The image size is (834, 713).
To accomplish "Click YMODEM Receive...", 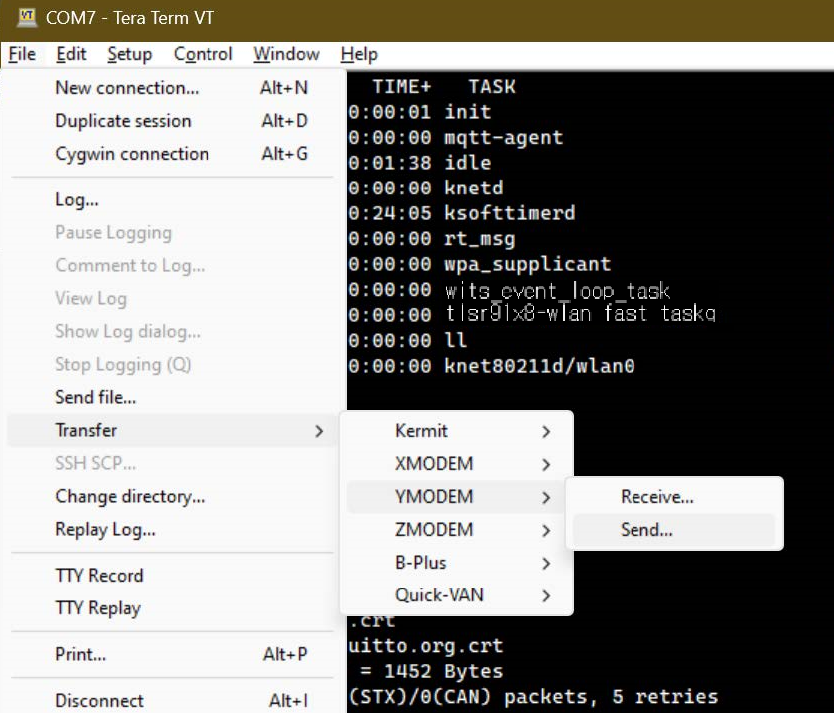I will click(x=674, y=497).
